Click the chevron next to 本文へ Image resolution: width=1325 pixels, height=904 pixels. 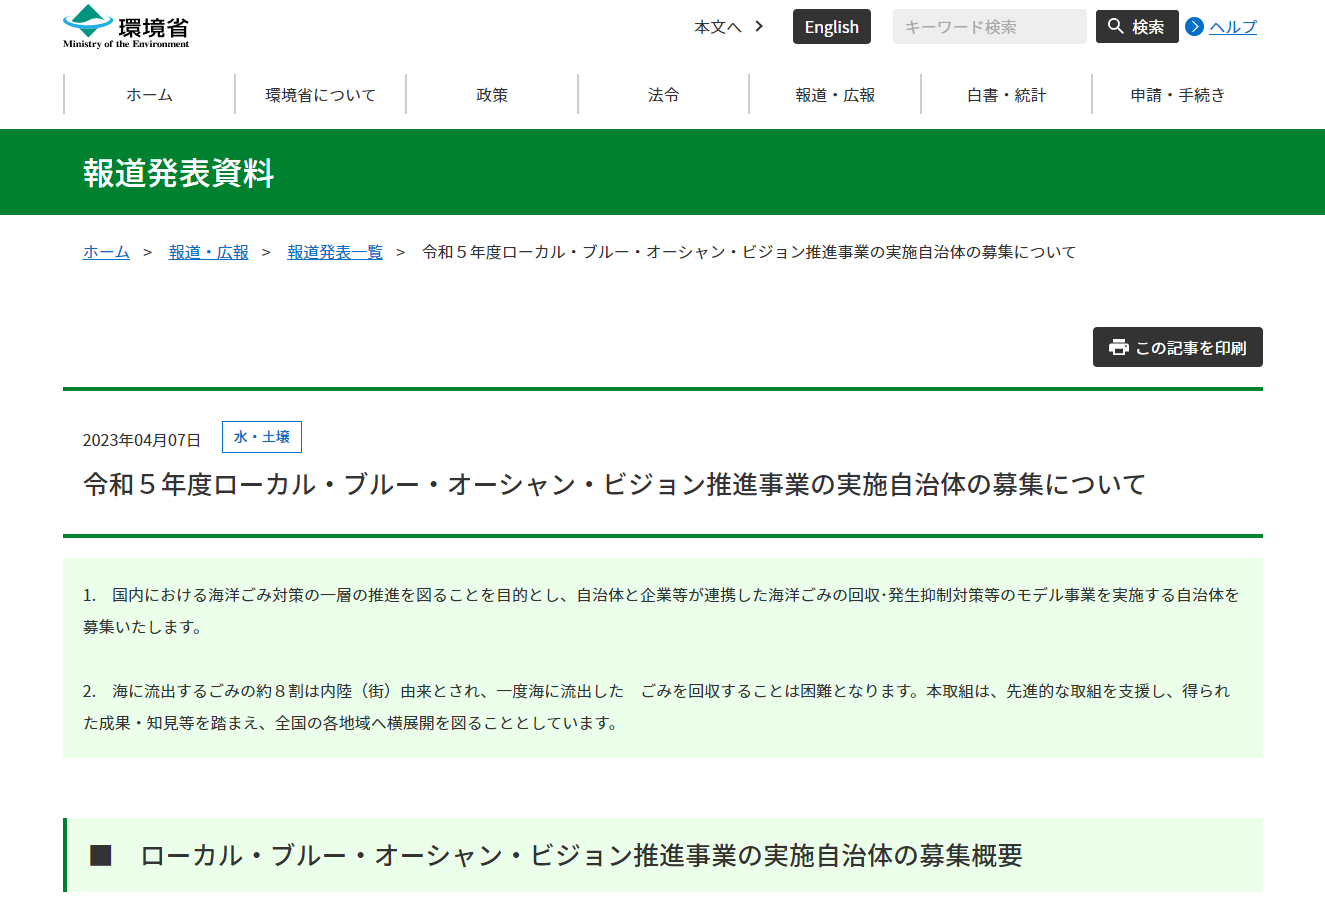coord(759,27)
